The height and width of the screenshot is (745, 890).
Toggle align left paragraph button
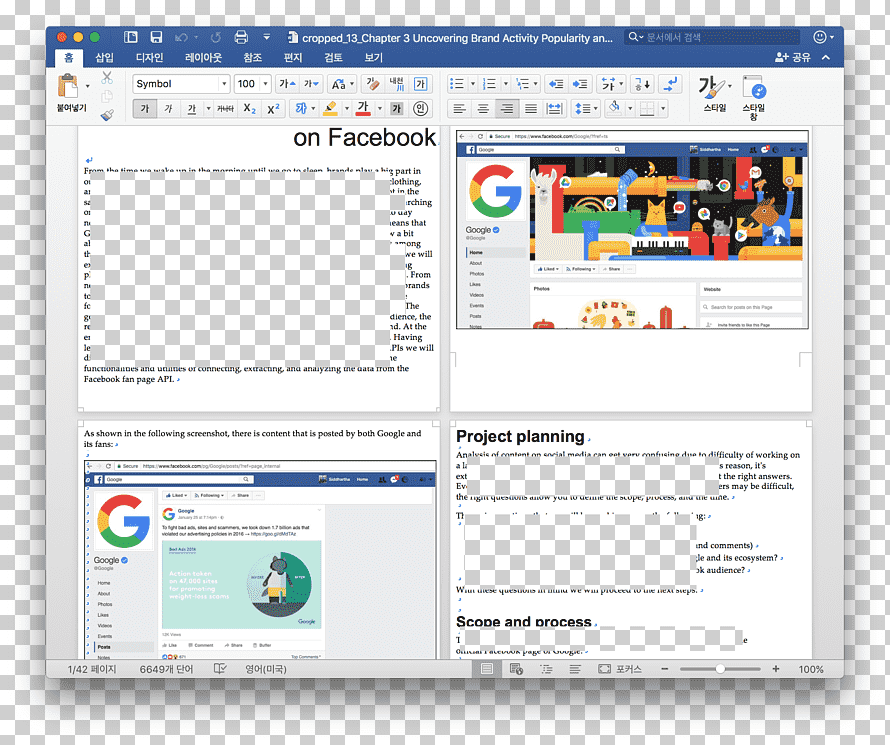459,108
